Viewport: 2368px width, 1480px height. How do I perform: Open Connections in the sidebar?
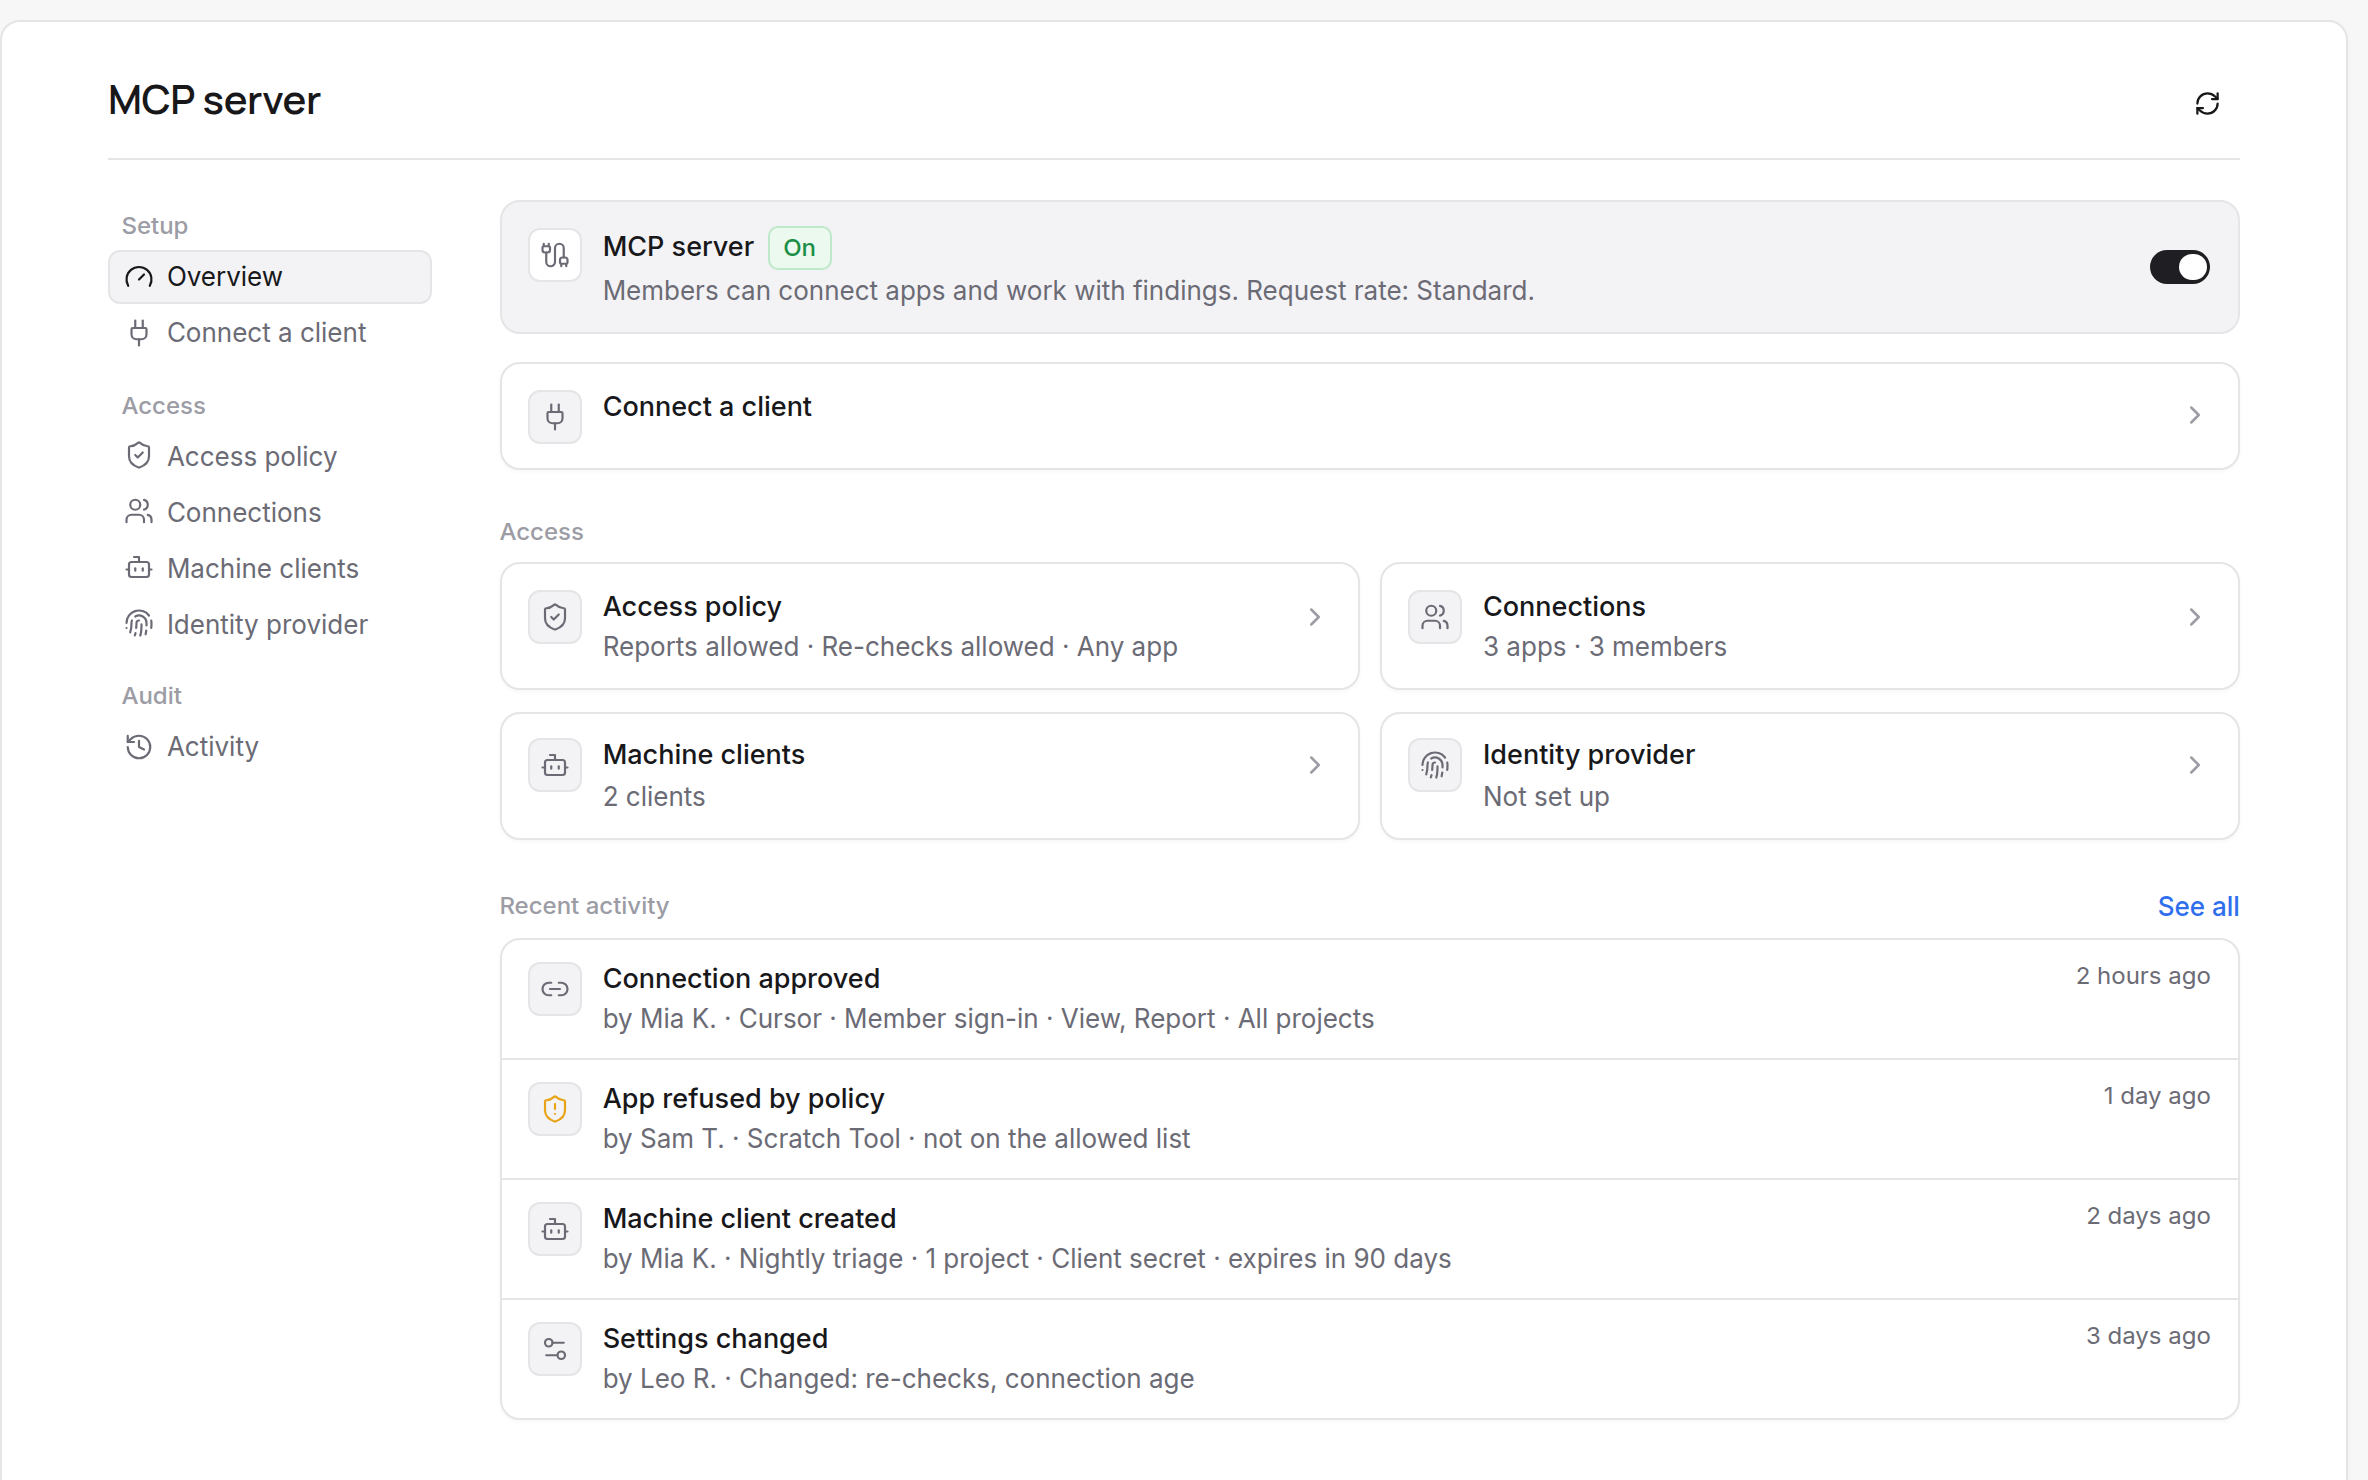(x=270, y=513)
